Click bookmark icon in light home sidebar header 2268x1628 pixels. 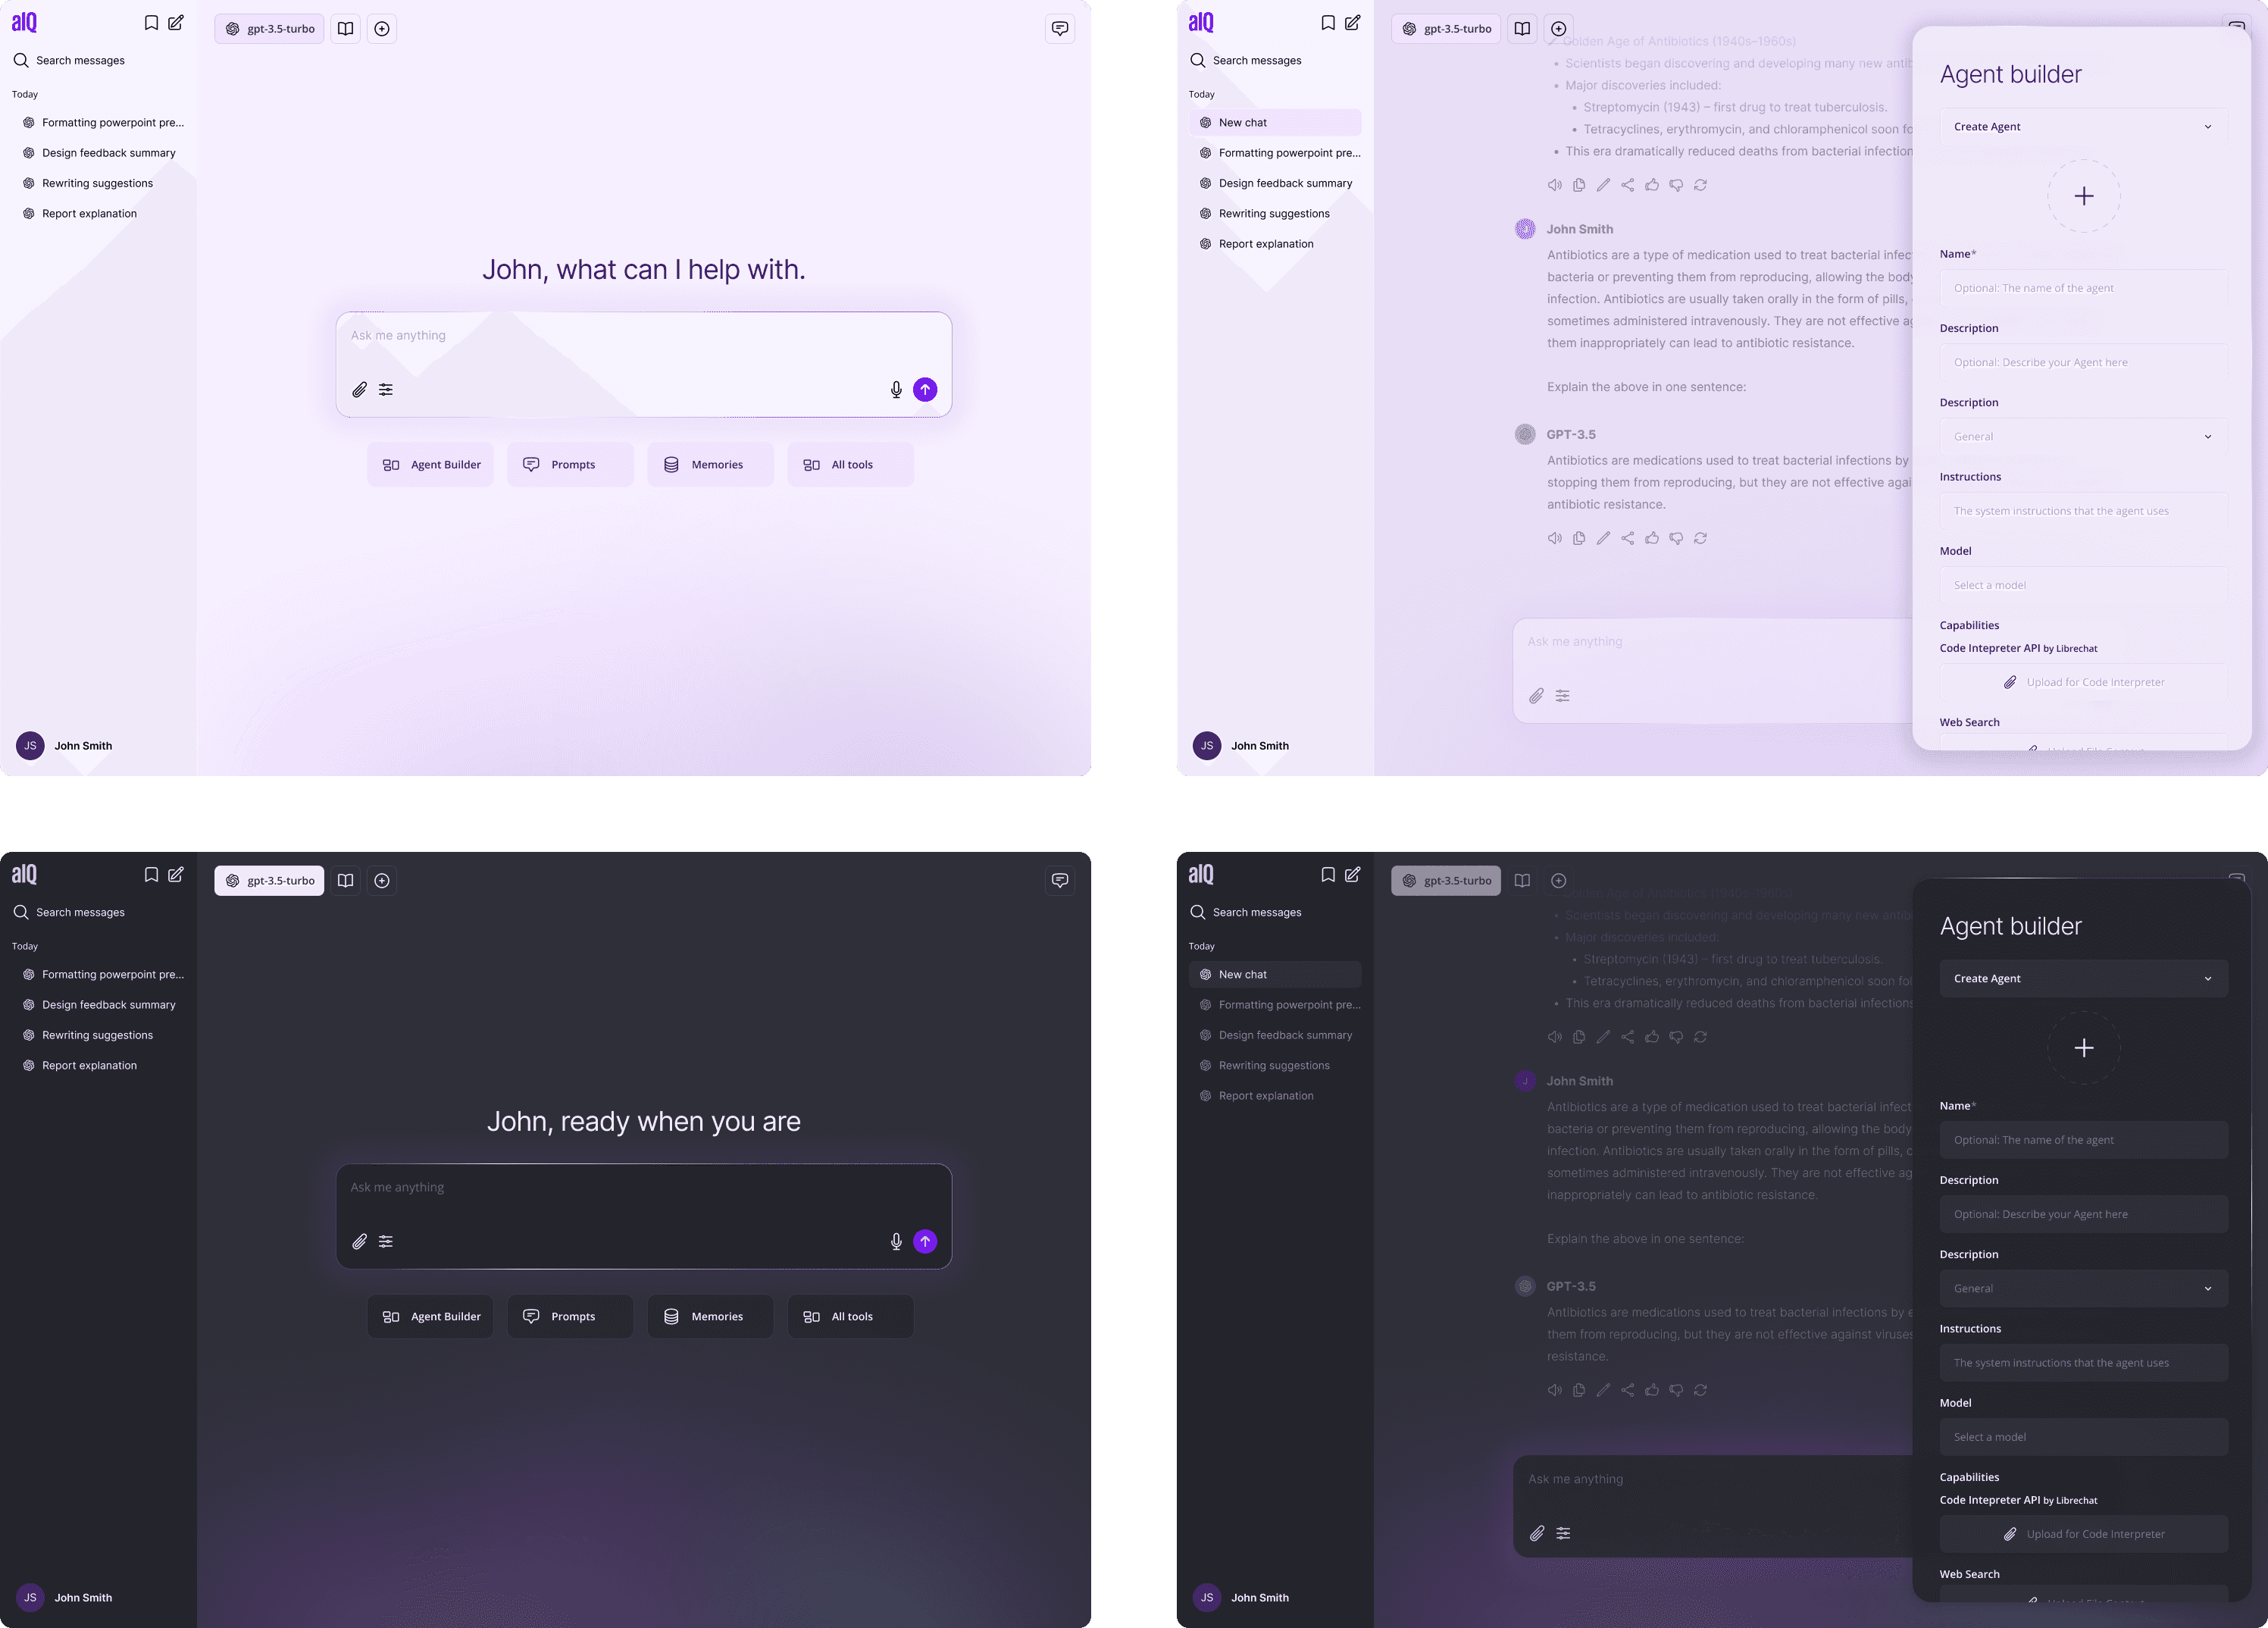151,23
